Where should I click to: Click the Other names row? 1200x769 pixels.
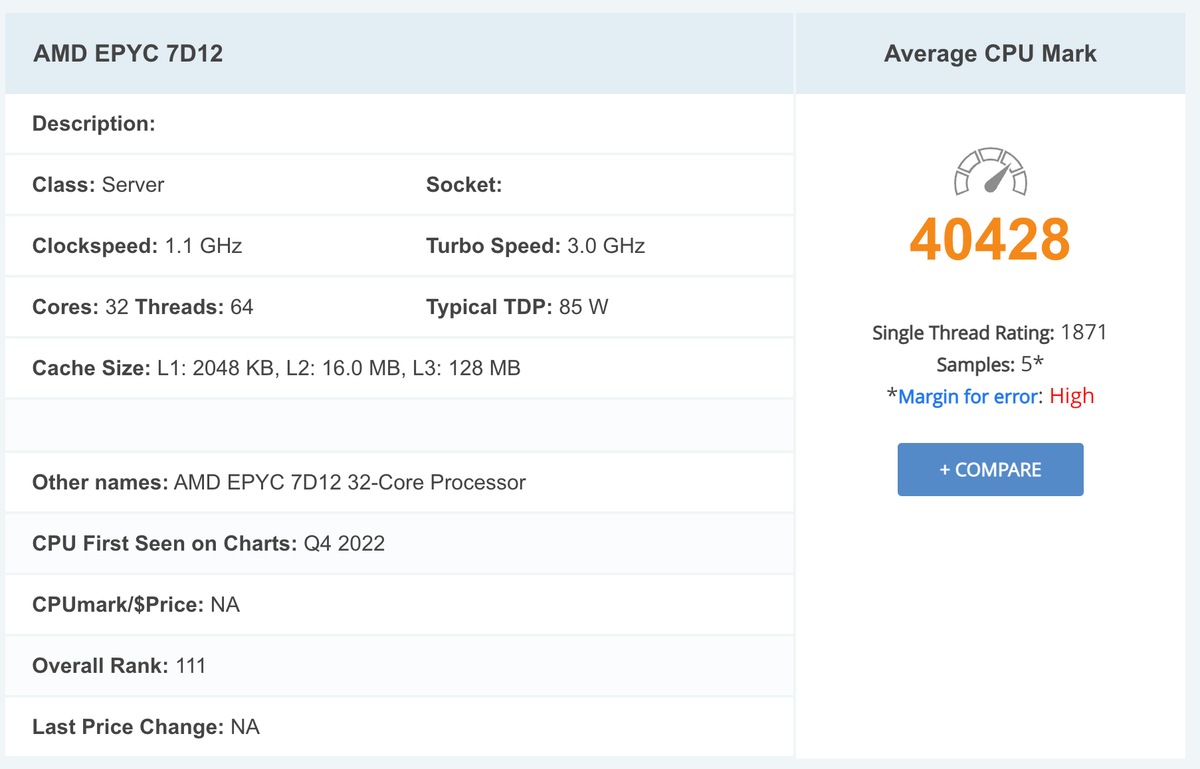click(279, 483)
